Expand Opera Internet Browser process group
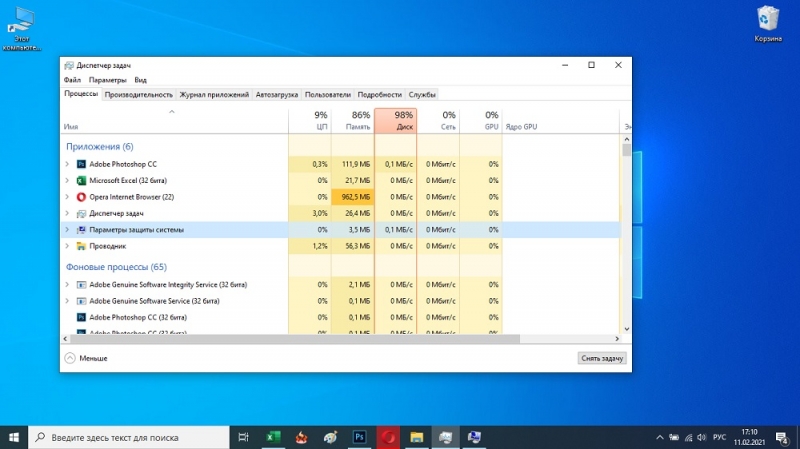Viewport: 800px width, 449px height. coord(67,197)
